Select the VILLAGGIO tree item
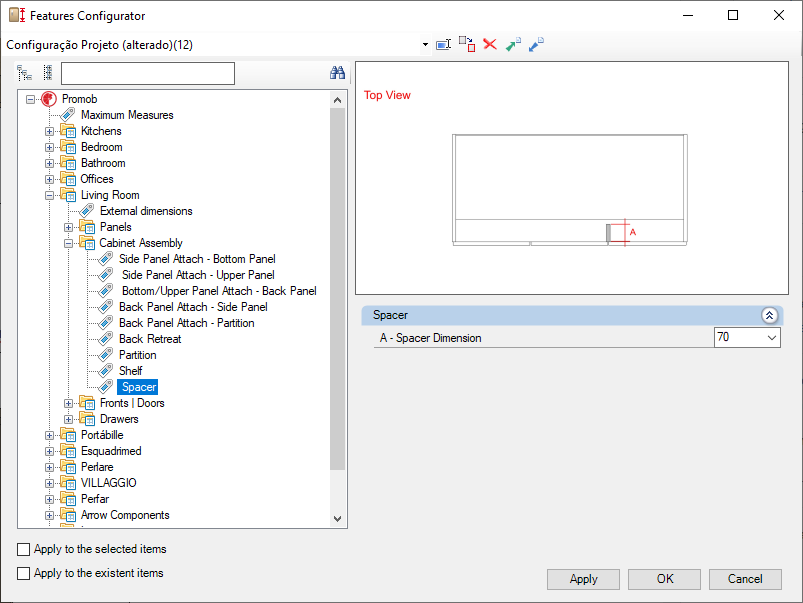803x603 pixels. pyautogui.click(x=109, y=483)
